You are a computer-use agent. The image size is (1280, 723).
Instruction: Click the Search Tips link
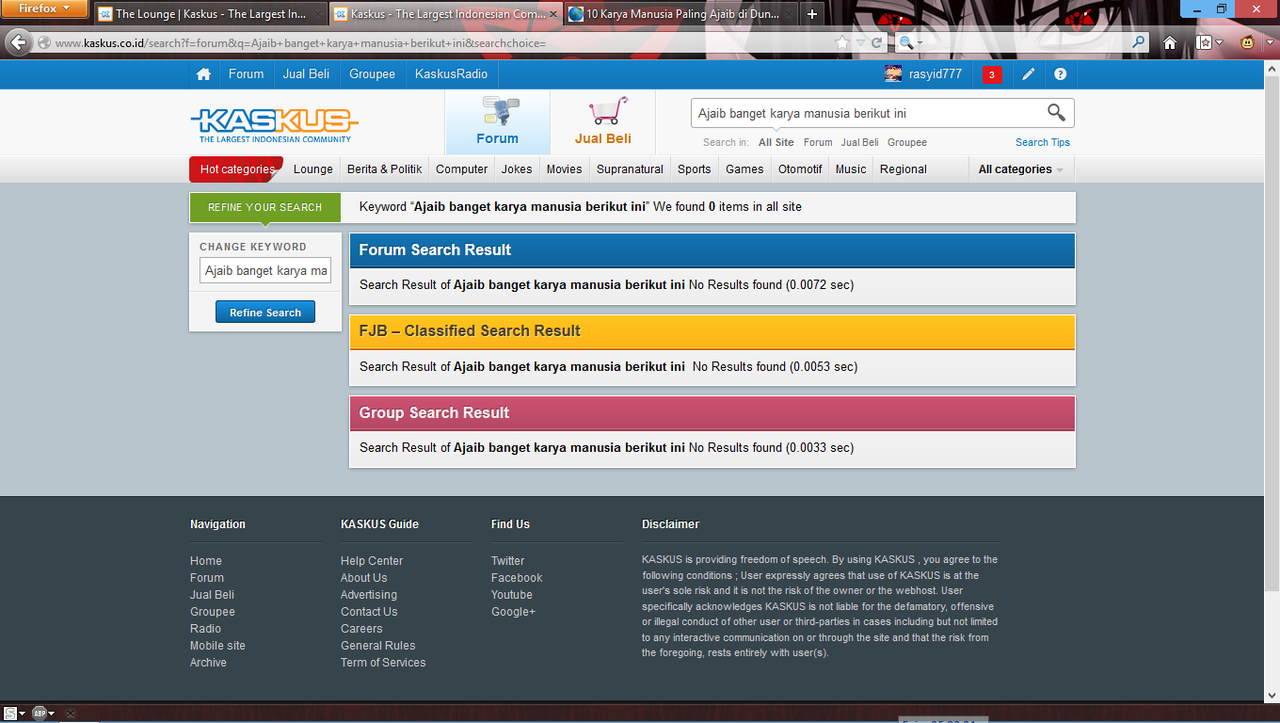tap(1043, 142)
